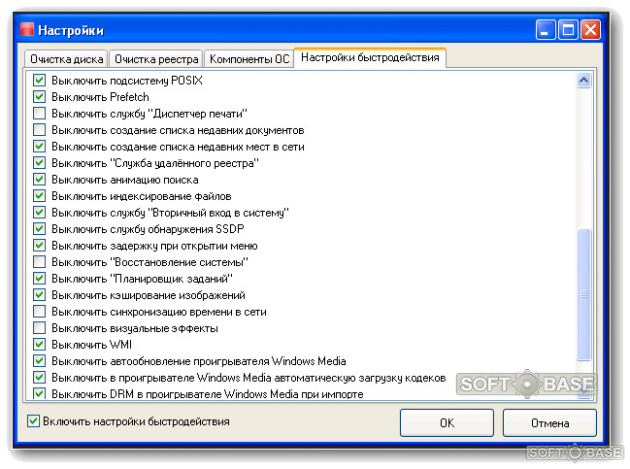The width and height of the screenshot is (630, 469).
Task: Enable Выключить службу "Диспетчер печати"
Action: [x=40, y=114]
